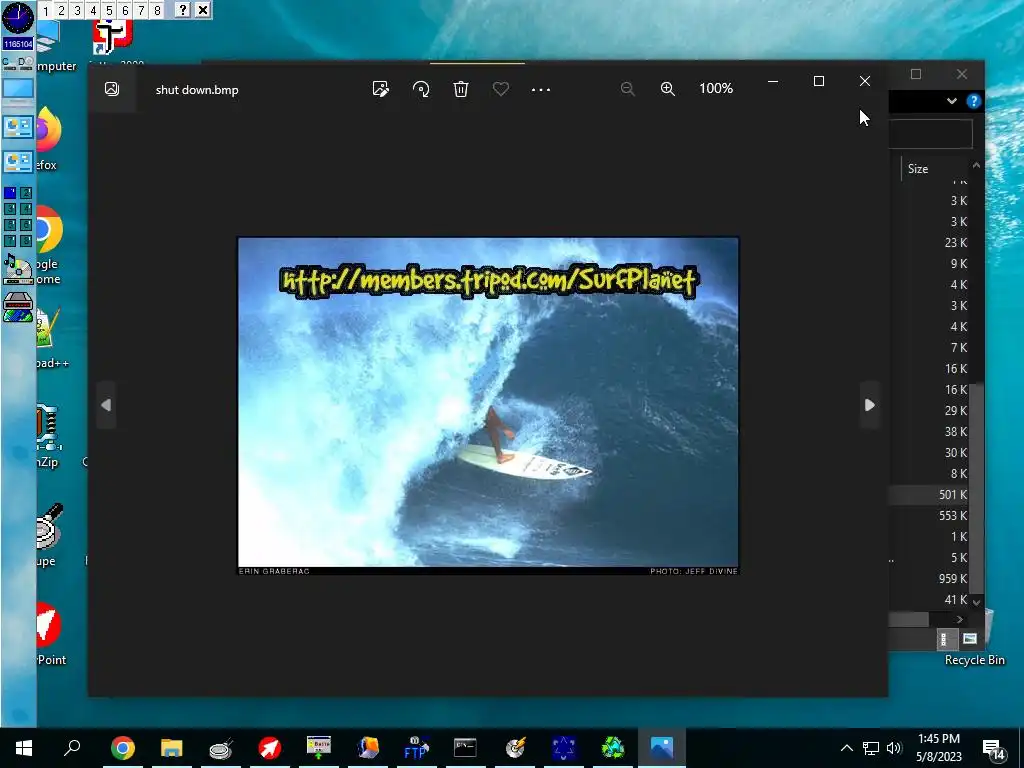
Task: Open Explorer help question mark icon
Action: click(974, 101)
